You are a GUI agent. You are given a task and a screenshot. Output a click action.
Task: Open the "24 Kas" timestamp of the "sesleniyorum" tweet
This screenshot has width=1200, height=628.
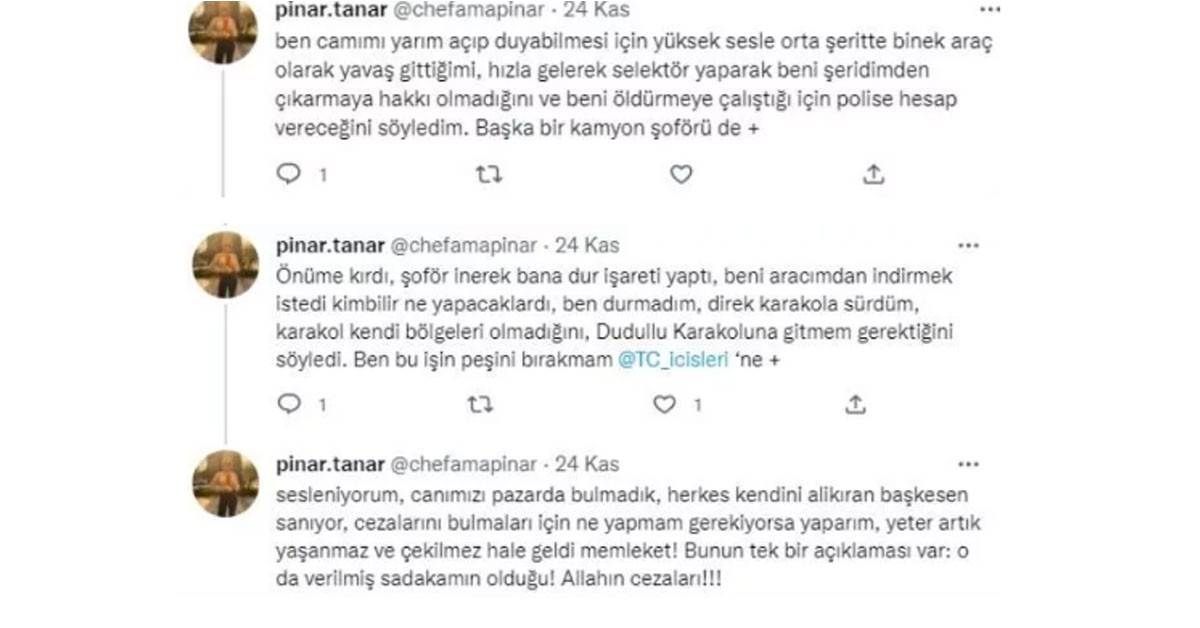[587, 464]
